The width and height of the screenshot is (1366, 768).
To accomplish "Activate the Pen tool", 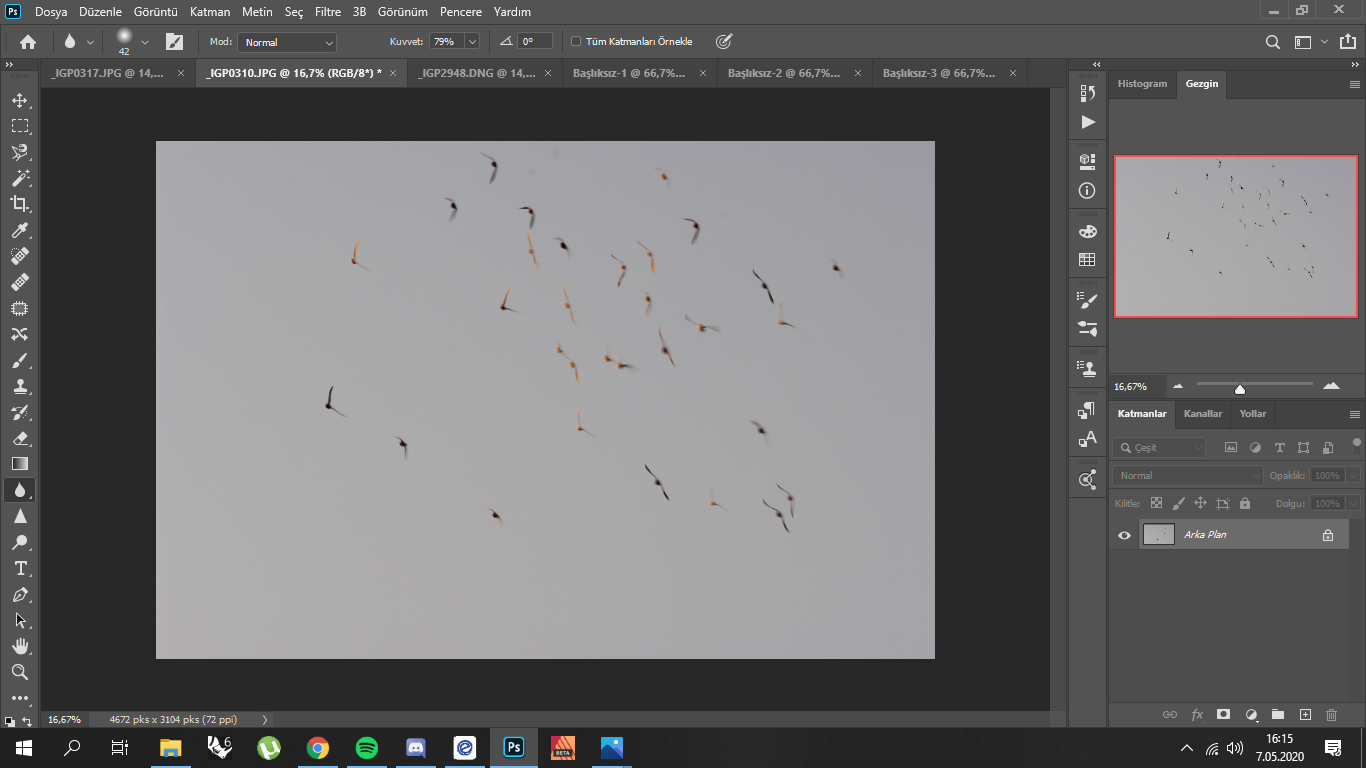I will pos(19,594).
